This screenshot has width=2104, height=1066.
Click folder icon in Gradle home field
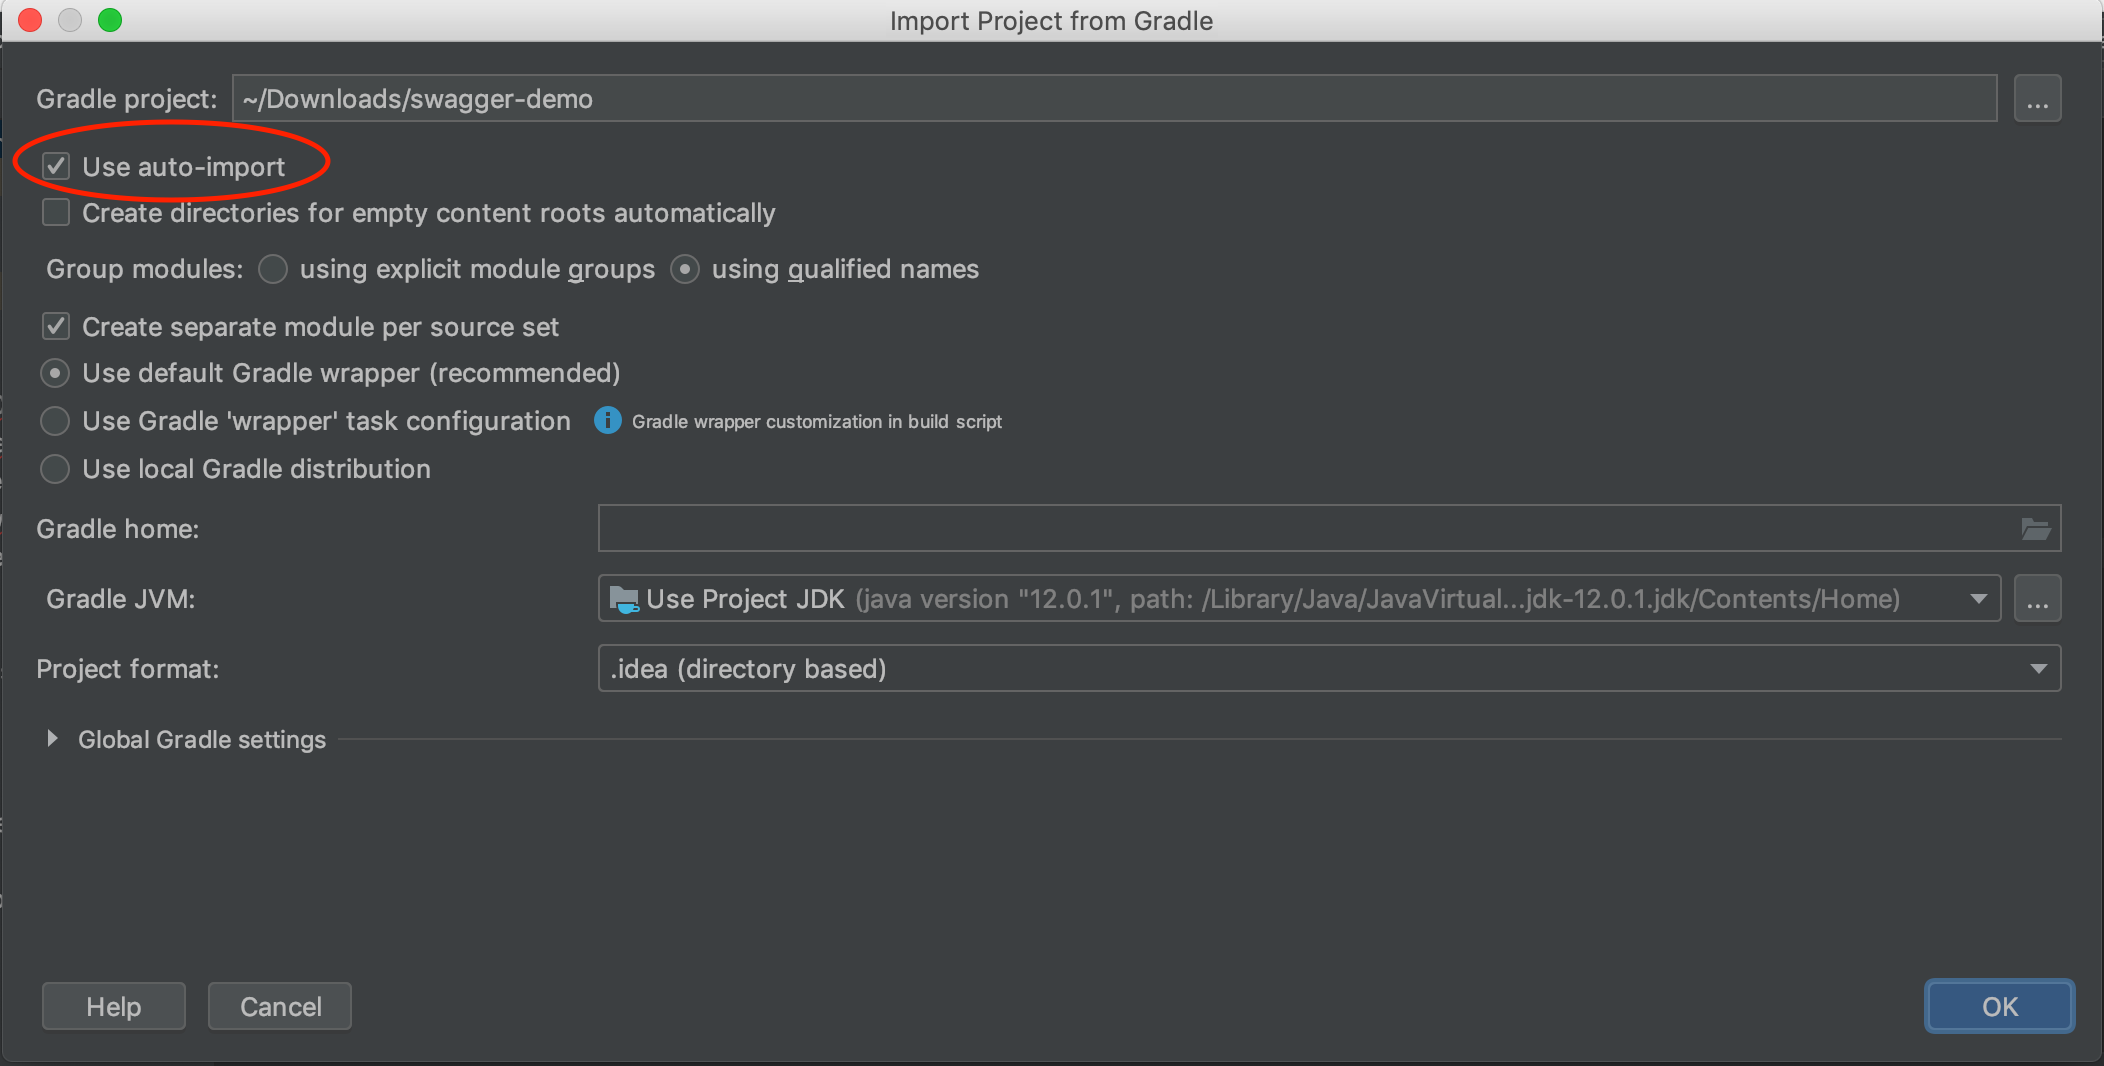coord(2036,528)
